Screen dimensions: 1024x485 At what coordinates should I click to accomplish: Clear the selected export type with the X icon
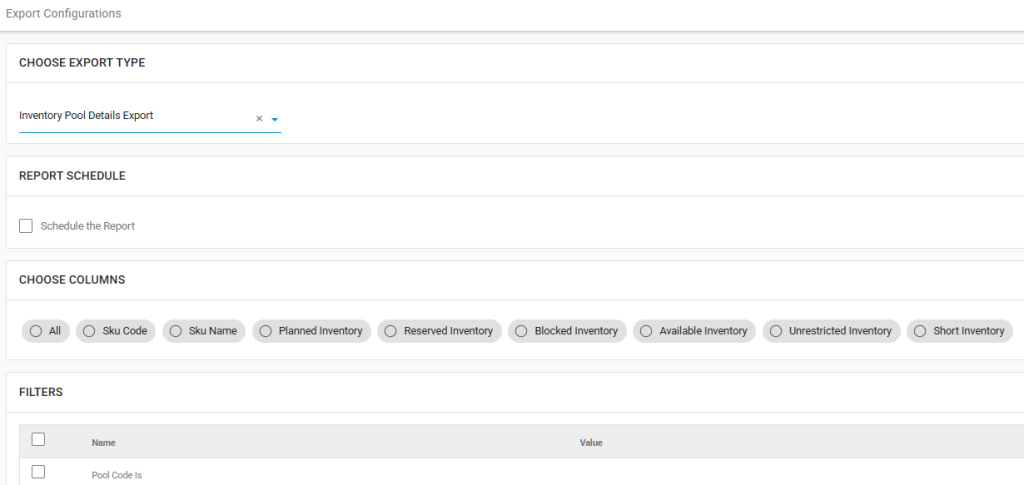point(259,119)
